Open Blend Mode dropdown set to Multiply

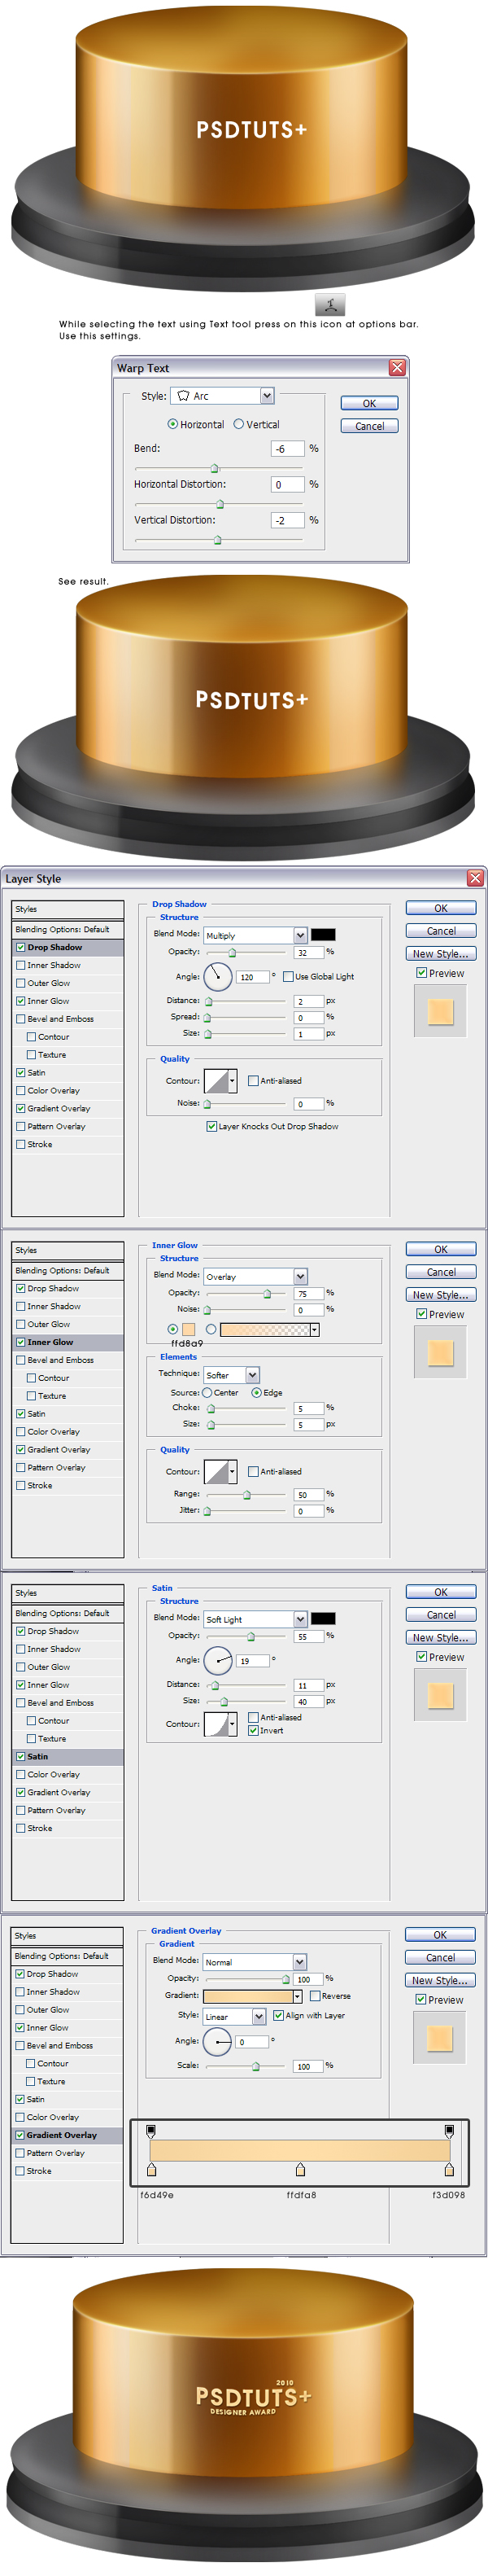click(x=255, y=935)
